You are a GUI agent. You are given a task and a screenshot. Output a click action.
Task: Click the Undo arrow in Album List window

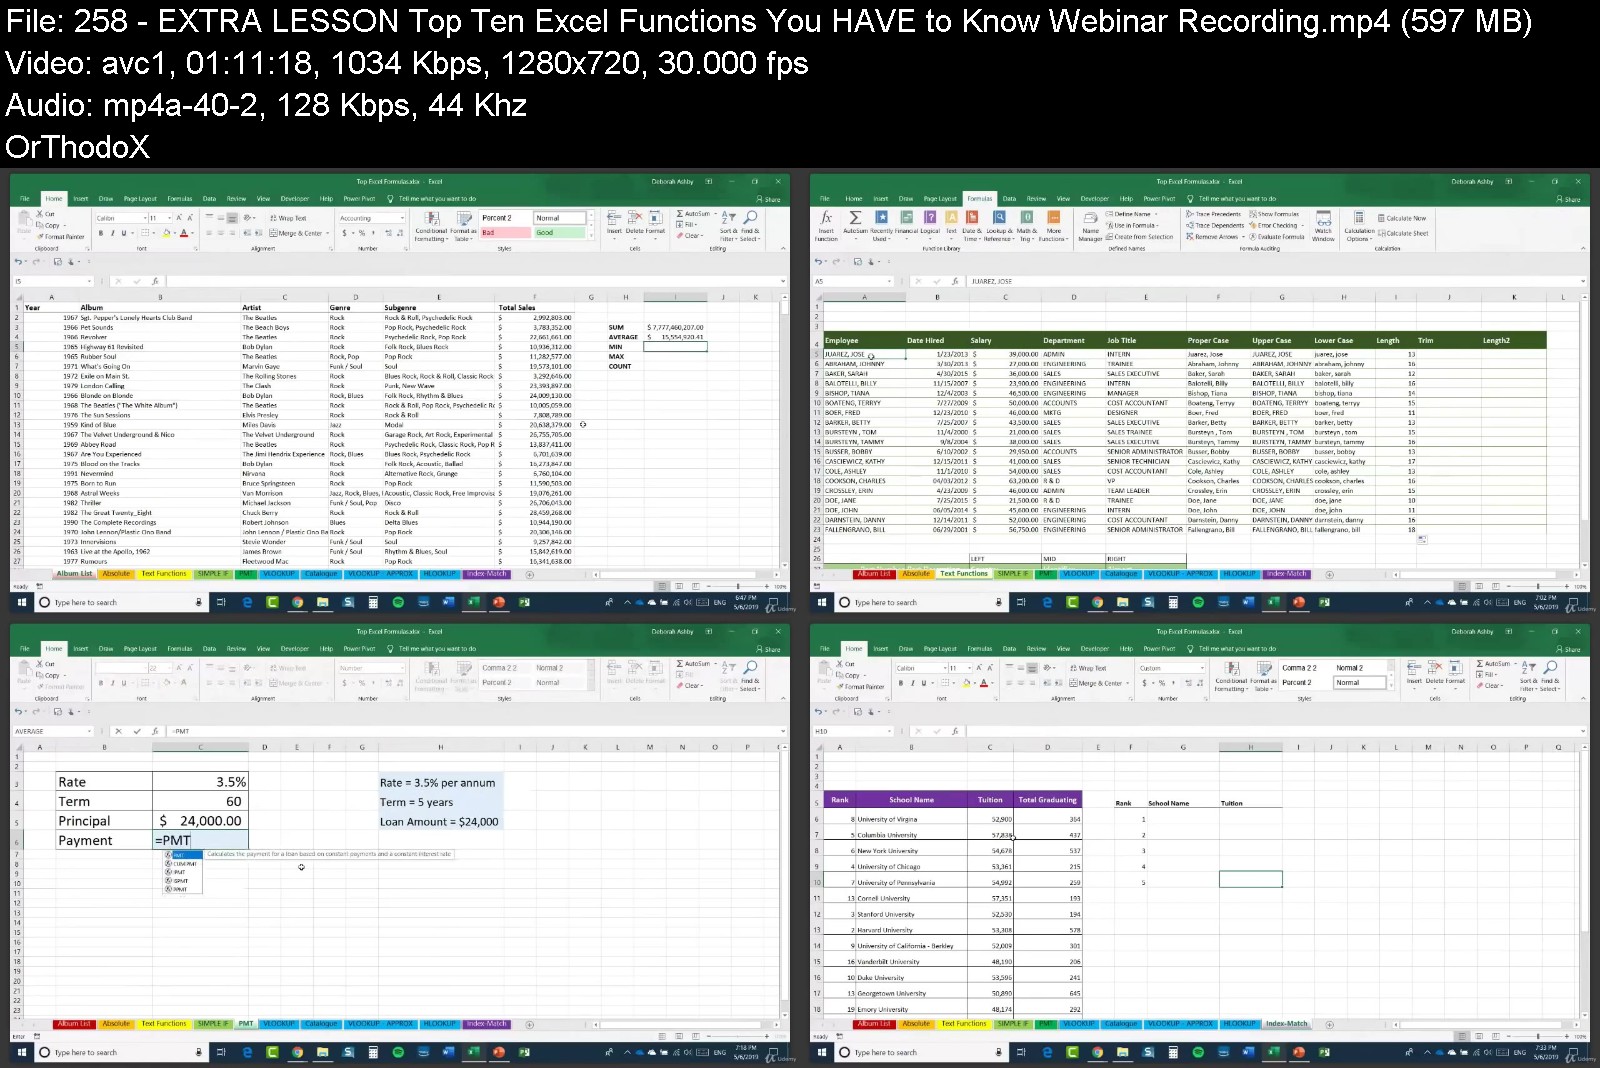pyautogui.click(x=19, y=262)
